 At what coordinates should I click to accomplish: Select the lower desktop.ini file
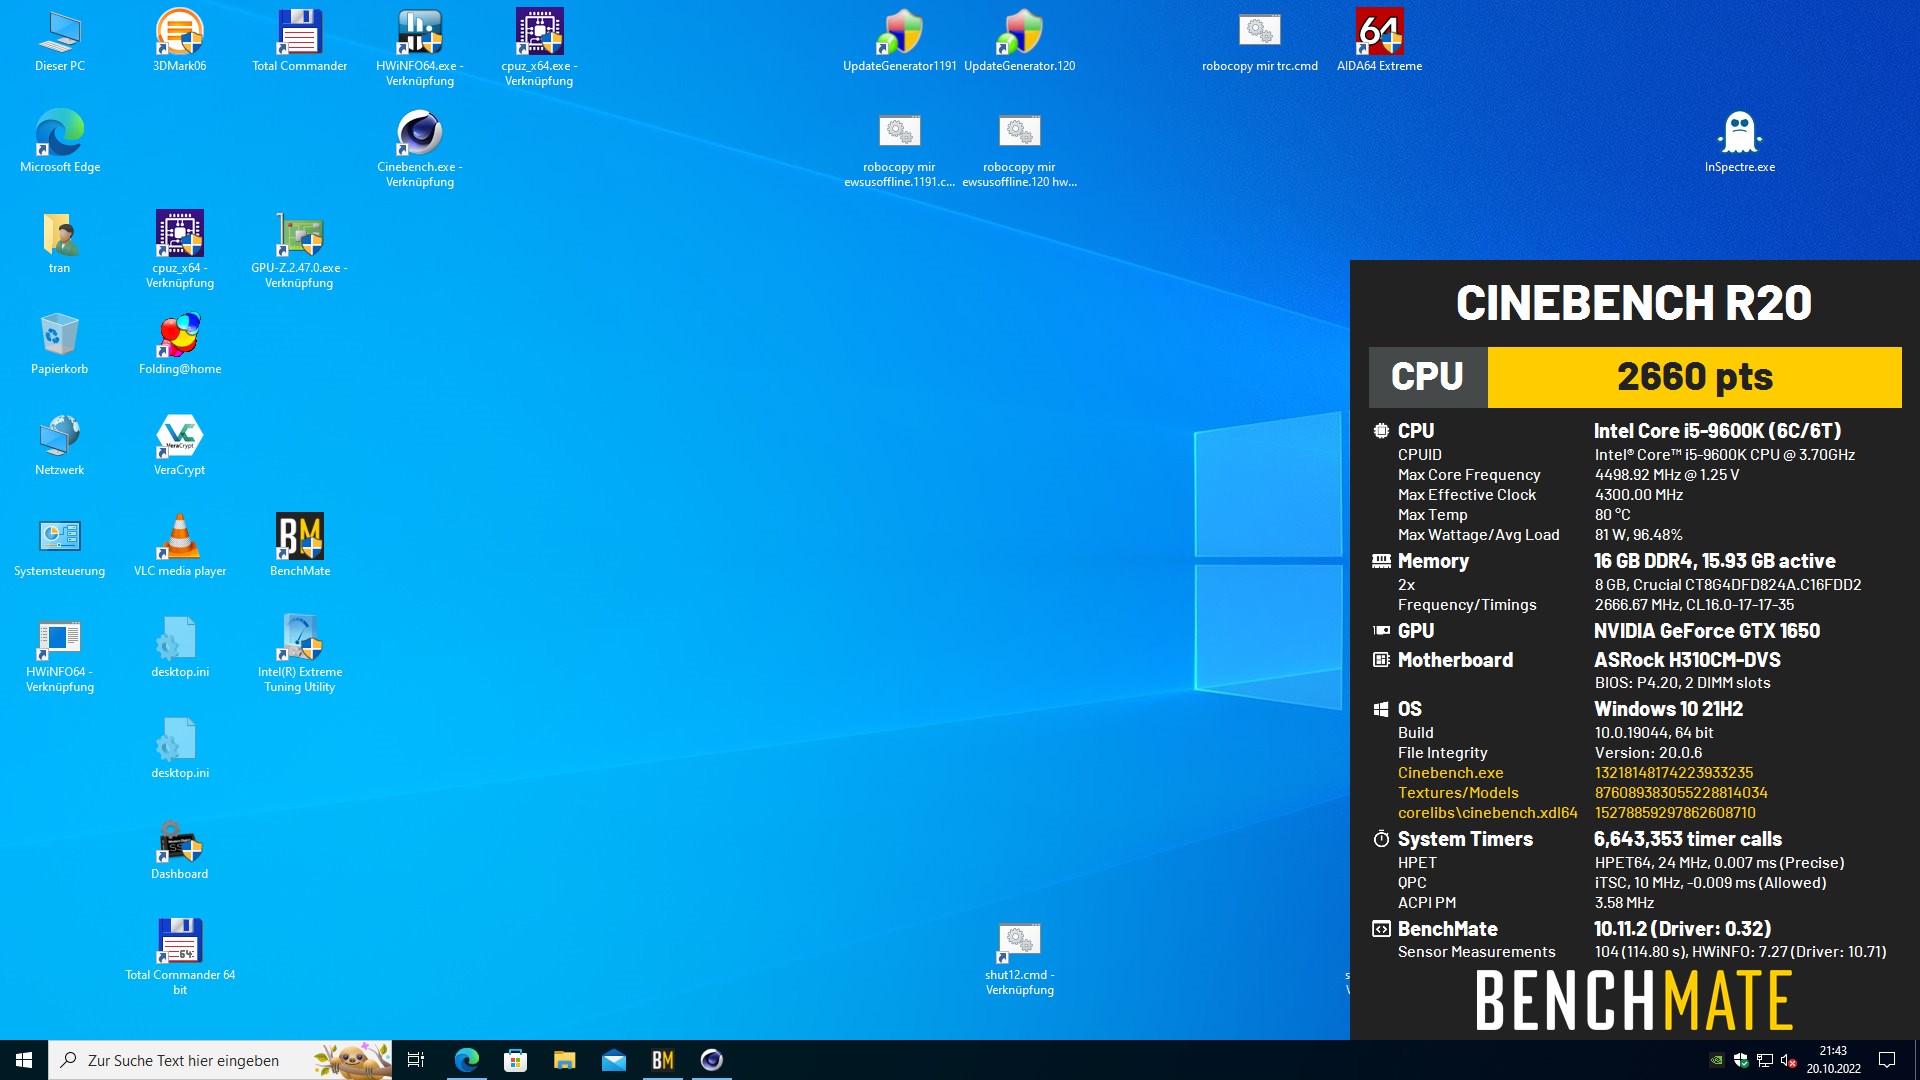tap(180, 748)
